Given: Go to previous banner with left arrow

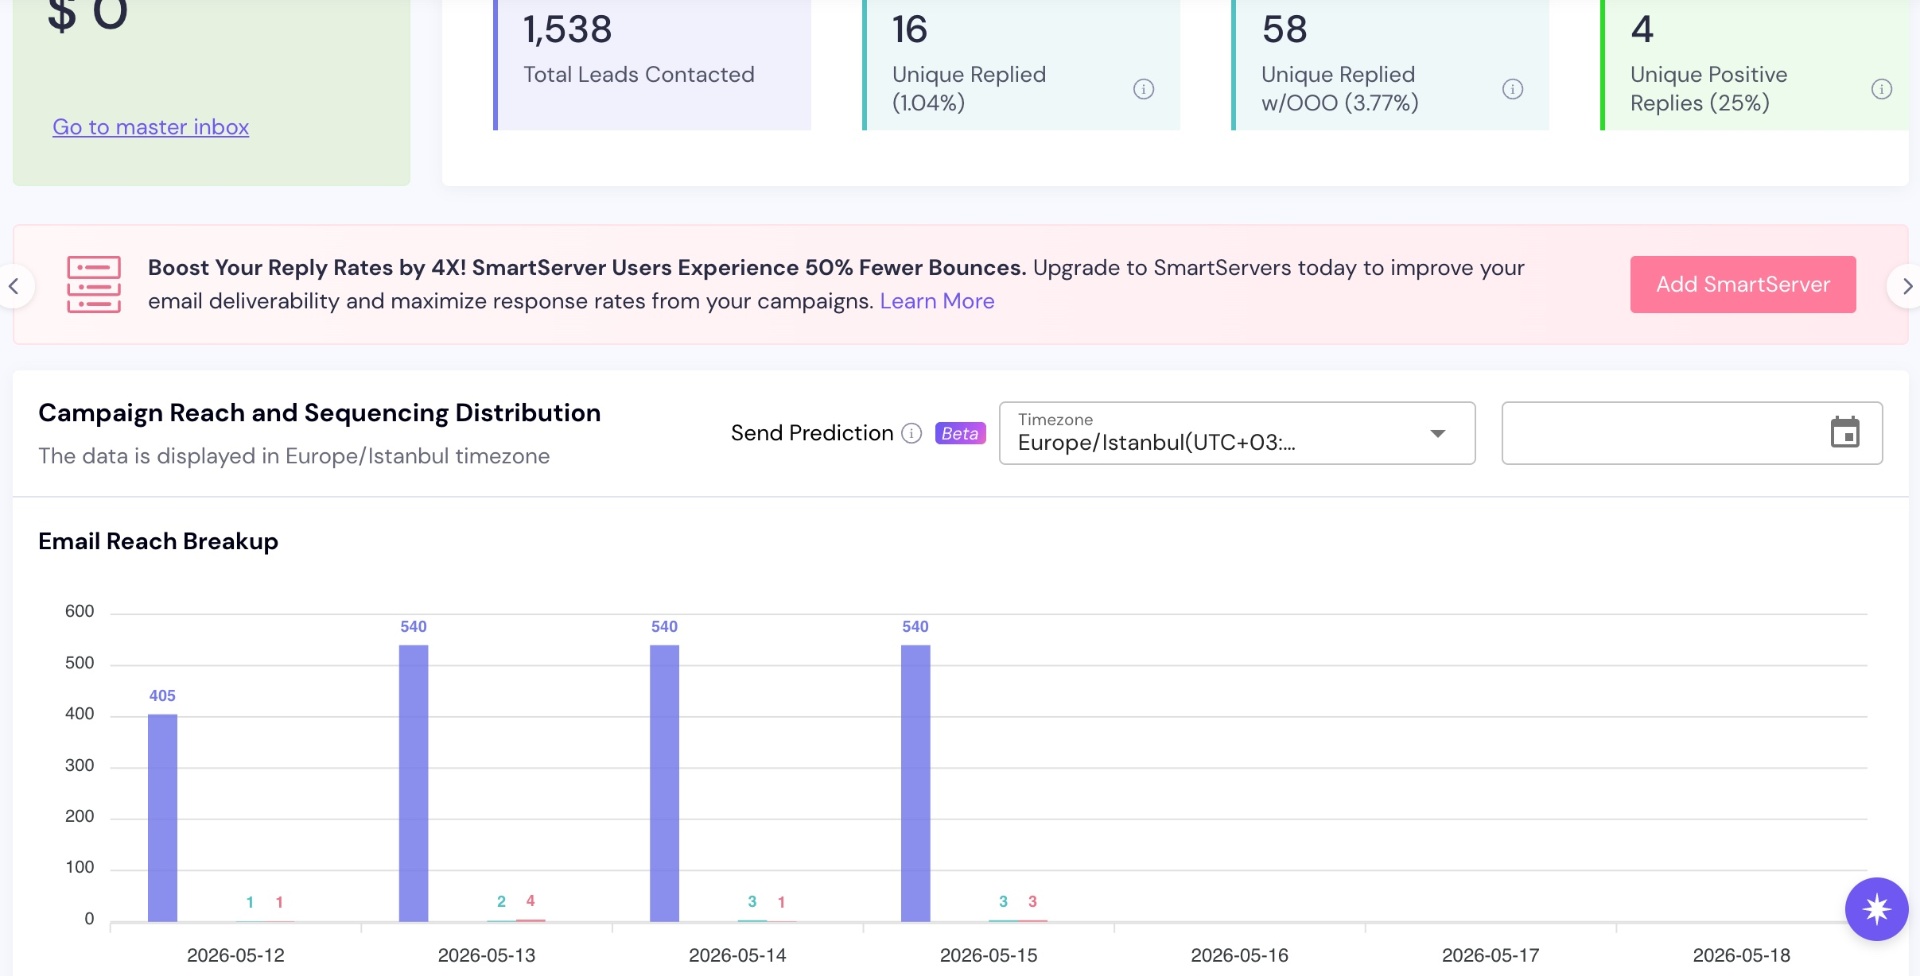Looking at the screenshot, I should (x=14, y=286).
